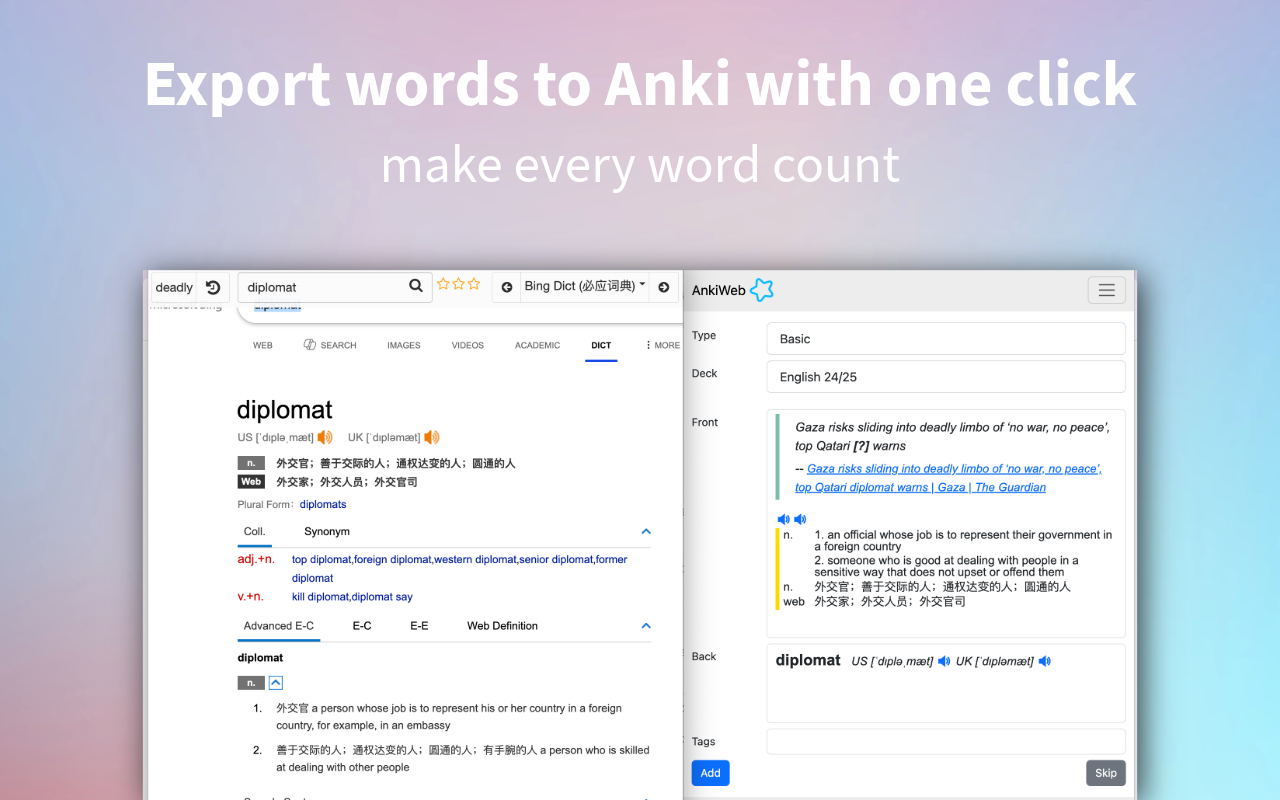Navigate forward using the right circular arrow
The height and width of the screenshot is (800, 1280).
click(663, 286)
